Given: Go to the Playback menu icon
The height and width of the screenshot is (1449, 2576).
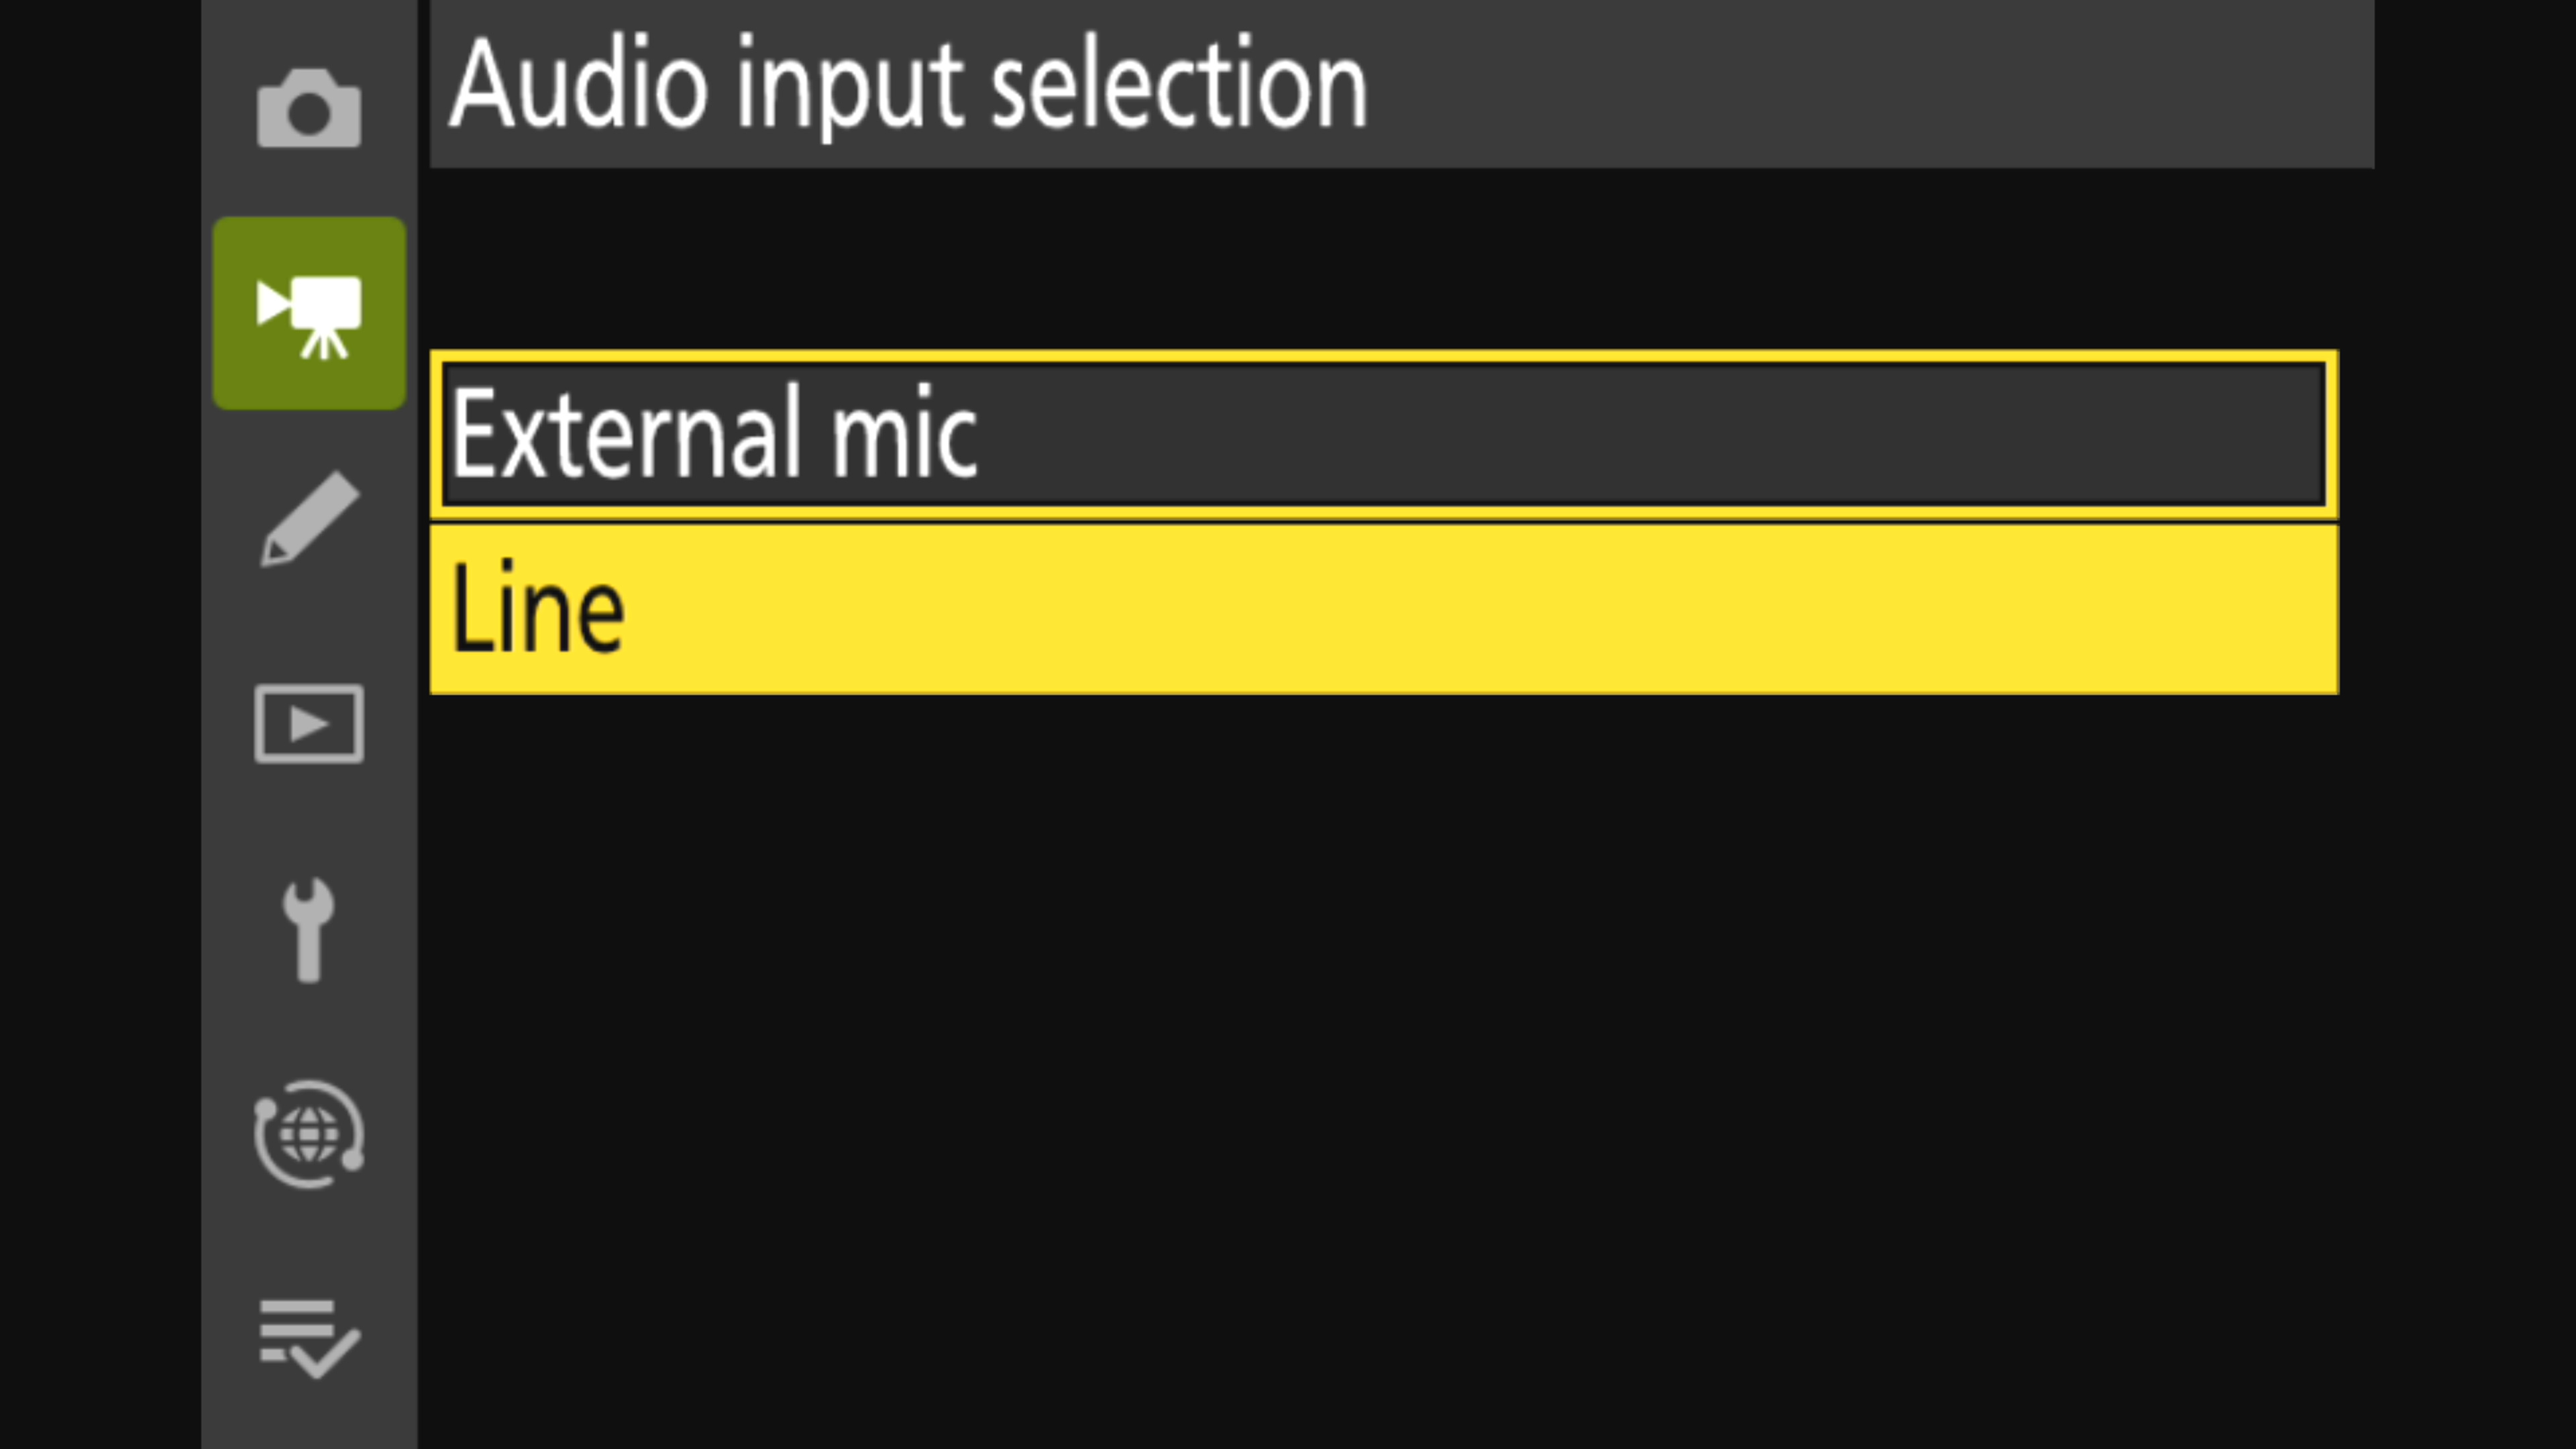Looking at the screenshot, I should pos(308,724).
